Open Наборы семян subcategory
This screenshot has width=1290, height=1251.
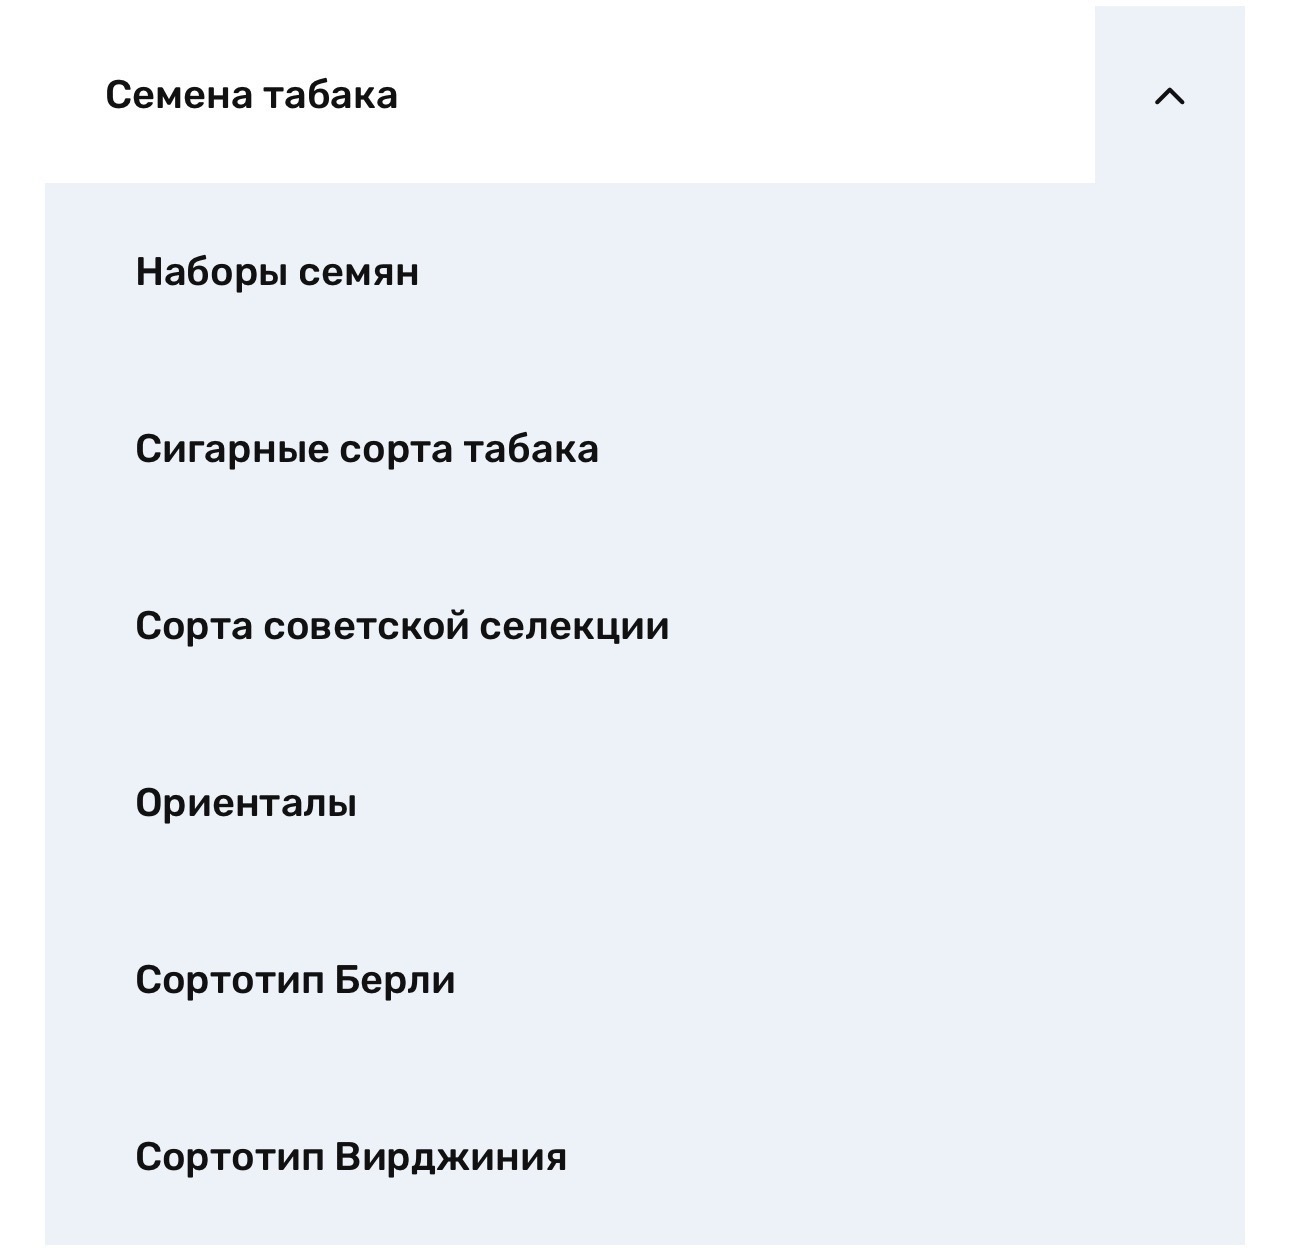[277, 272]
